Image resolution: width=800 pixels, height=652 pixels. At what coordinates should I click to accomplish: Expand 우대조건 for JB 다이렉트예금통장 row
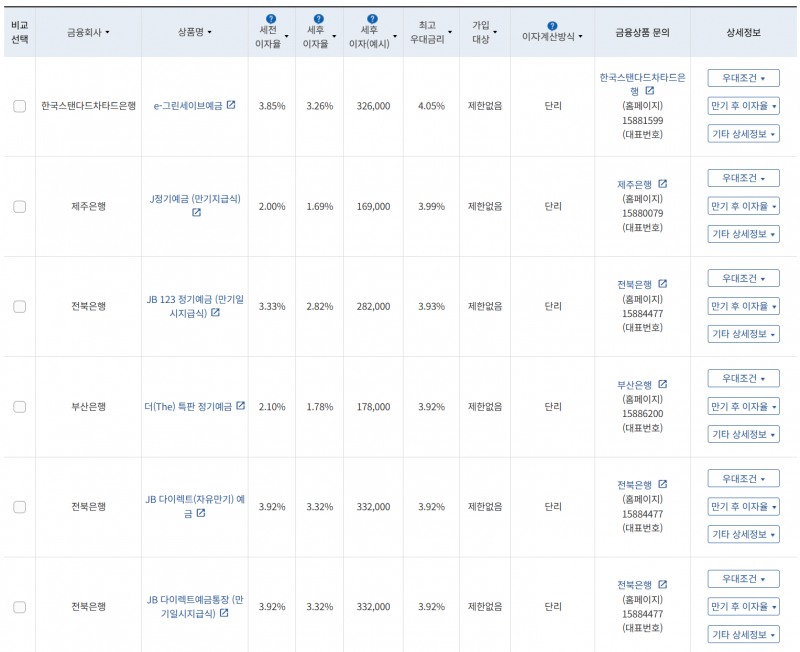coord(743,579)
